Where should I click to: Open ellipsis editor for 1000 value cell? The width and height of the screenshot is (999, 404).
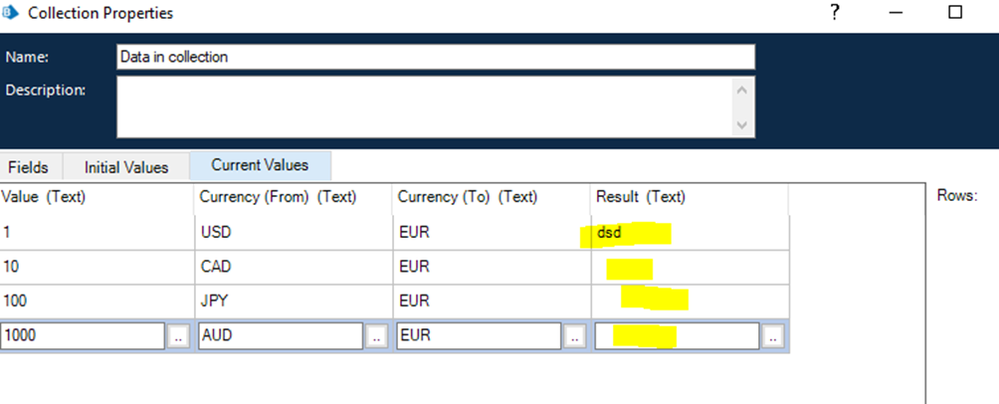click(x=178, y=337)
